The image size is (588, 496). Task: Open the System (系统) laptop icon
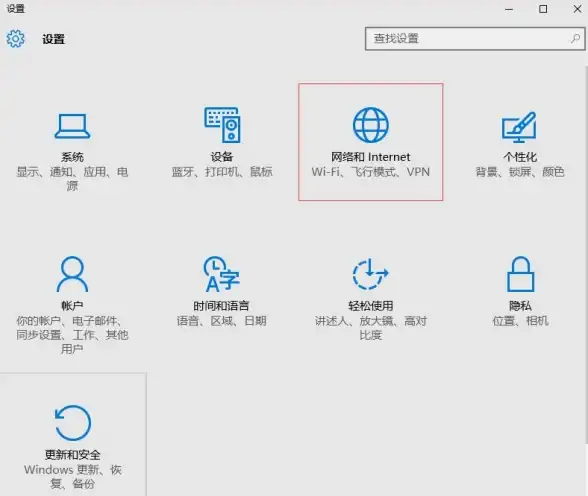click(72, 126)
